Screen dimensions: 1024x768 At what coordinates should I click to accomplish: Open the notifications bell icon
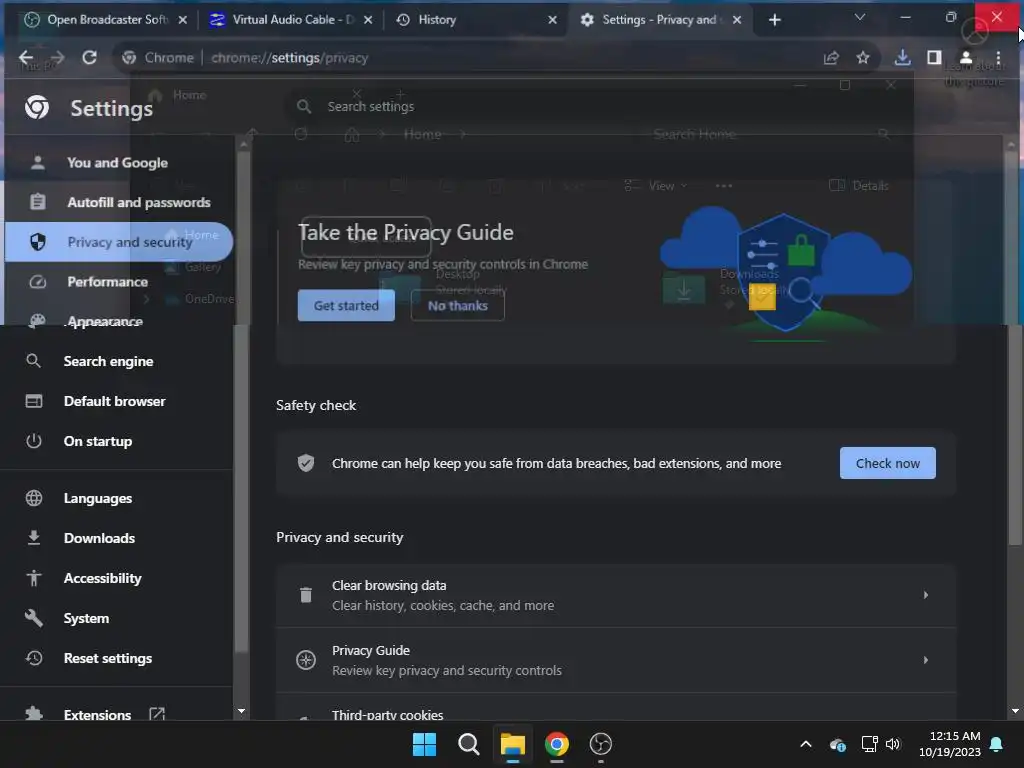[x=996, y=744]
